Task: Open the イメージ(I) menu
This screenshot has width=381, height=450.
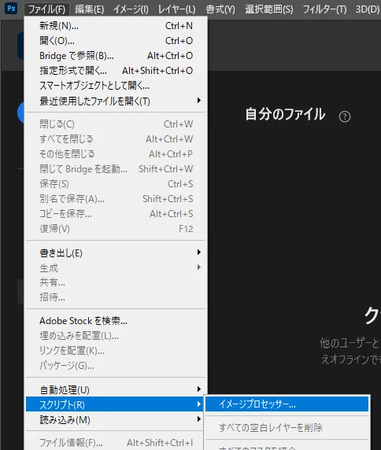Action: 131,9
